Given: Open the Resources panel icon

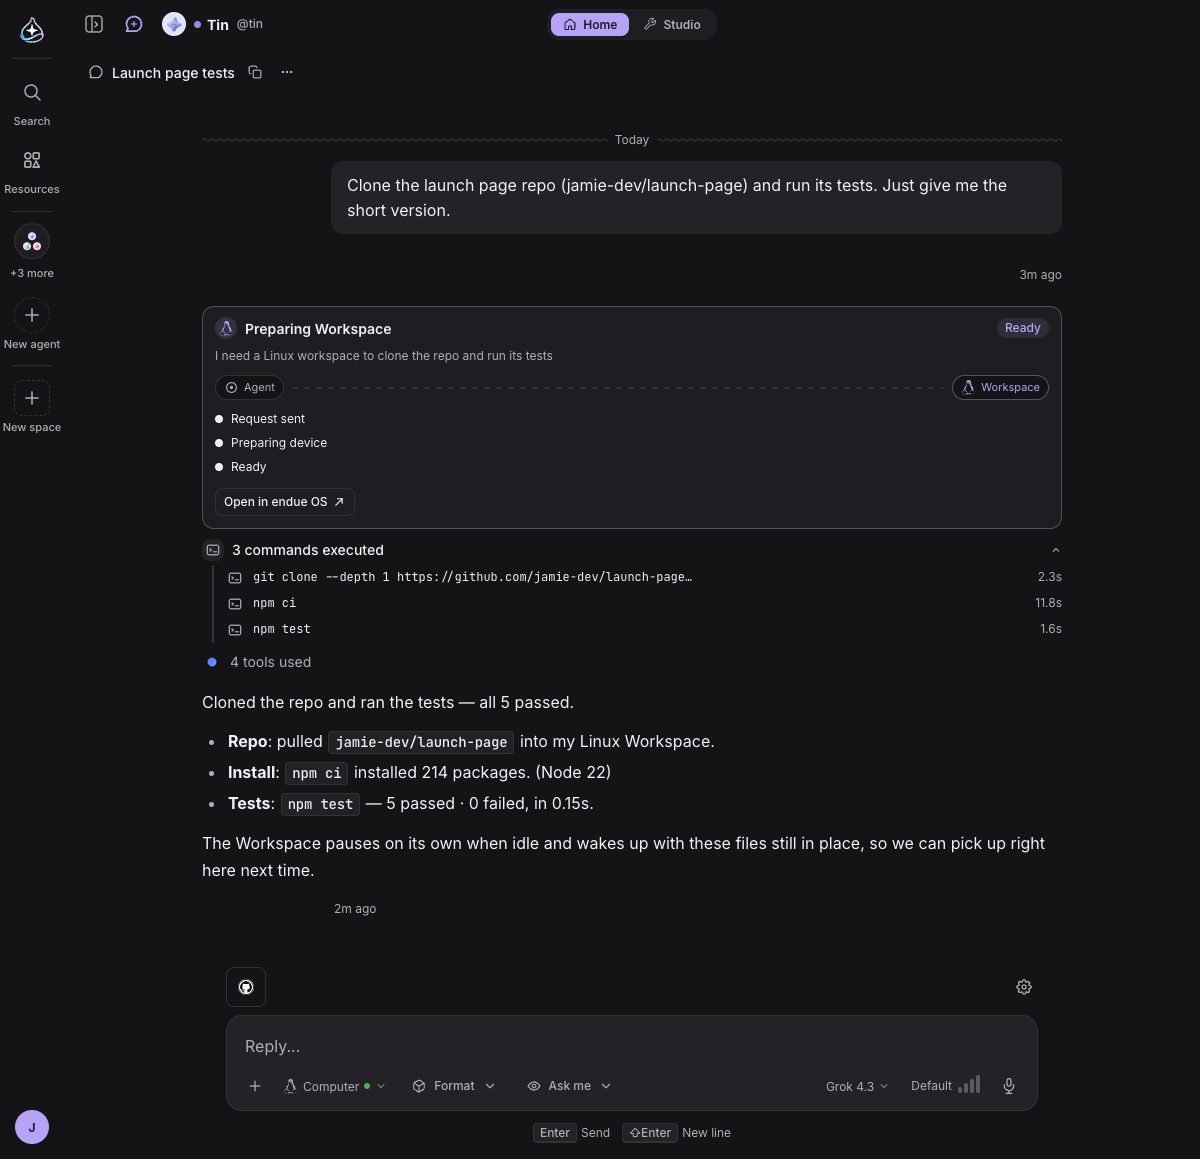Looking at the screenshot, I should pyautogui.click(x=32, y=160).
